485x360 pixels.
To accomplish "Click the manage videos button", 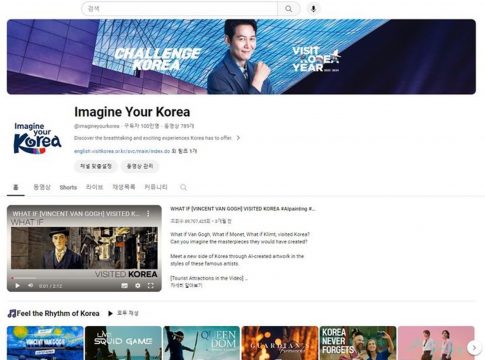I will 140,166.
